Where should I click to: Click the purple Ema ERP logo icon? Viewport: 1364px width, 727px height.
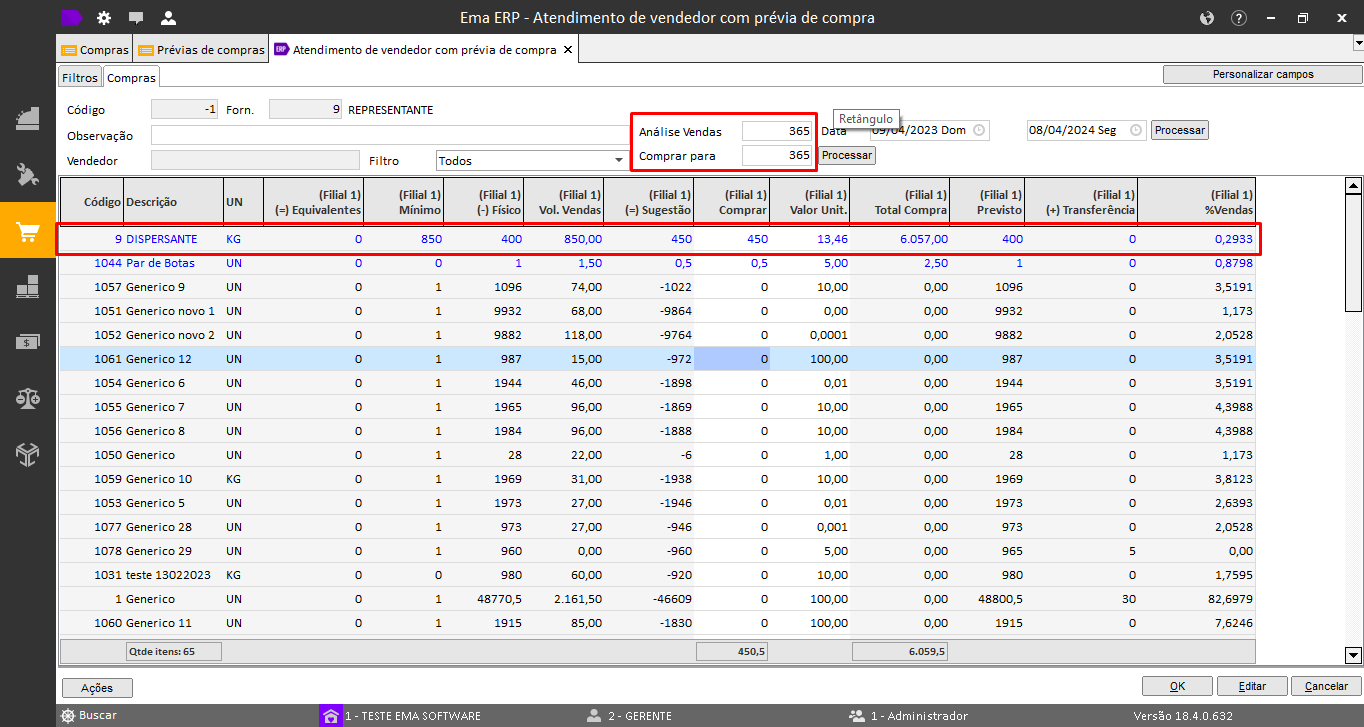pyautogui.click(x=71, y=17)
